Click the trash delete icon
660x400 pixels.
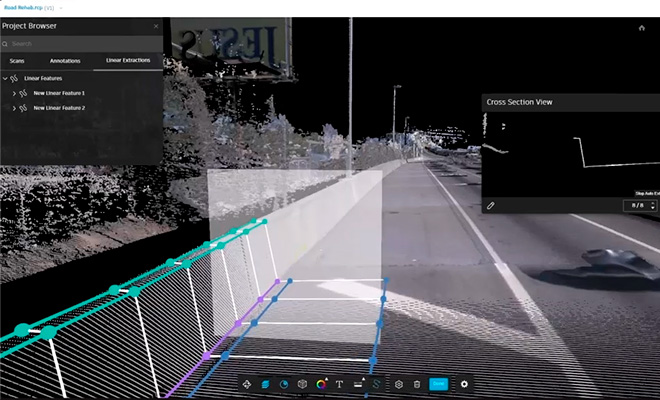click(416, 384)
